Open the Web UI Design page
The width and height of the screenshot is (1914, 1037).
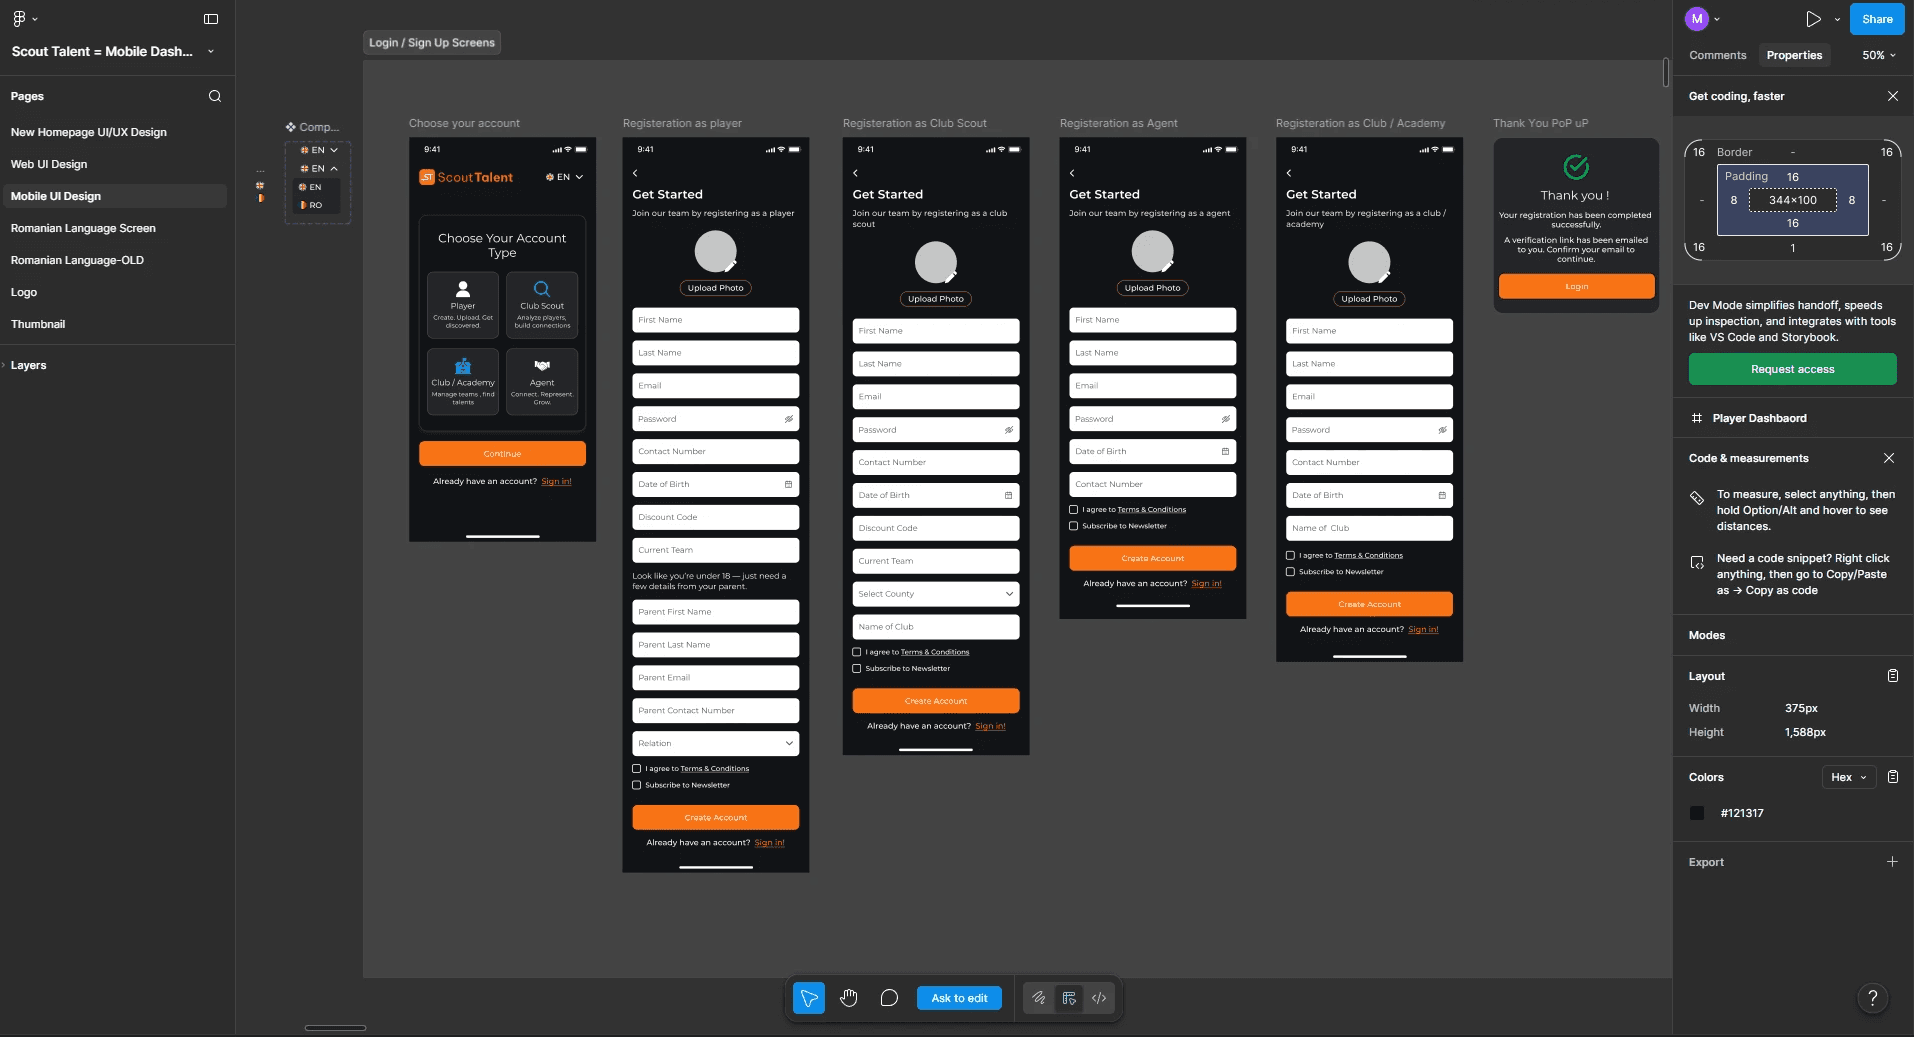[x=49, y=164]
